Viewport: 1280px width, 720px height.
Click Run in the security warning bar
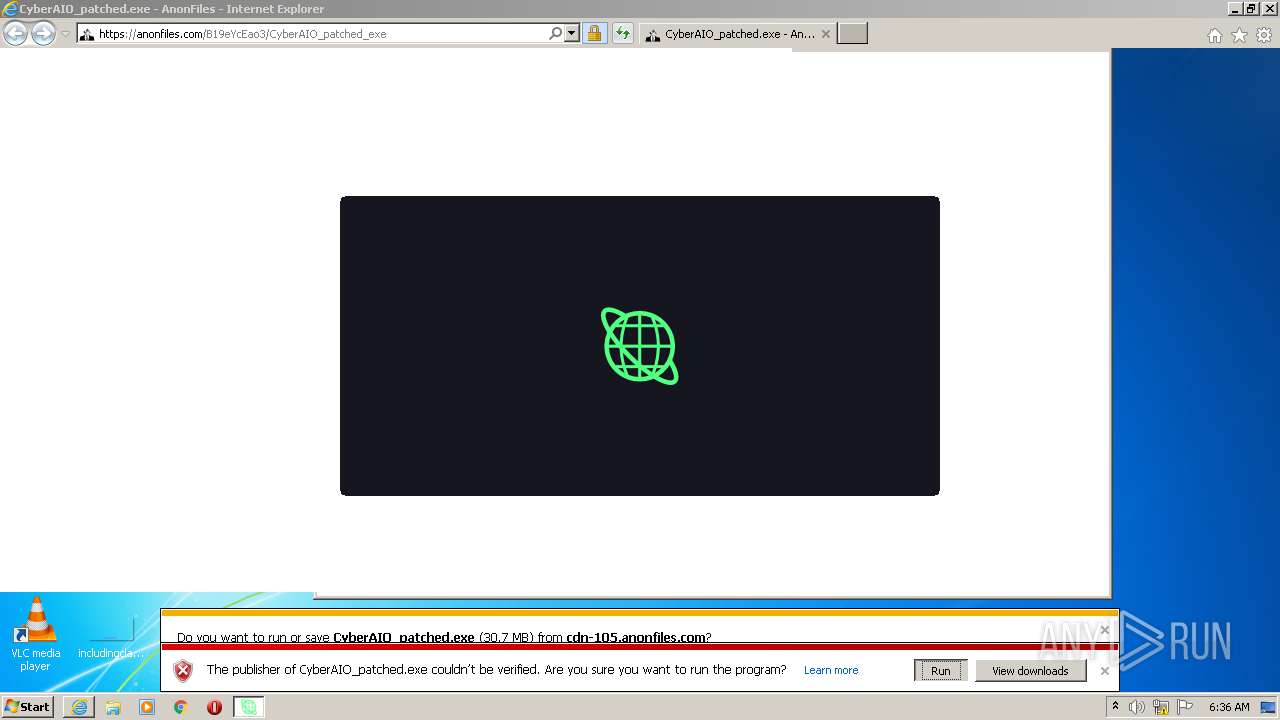pyautogui.click(x=940, y=671)
